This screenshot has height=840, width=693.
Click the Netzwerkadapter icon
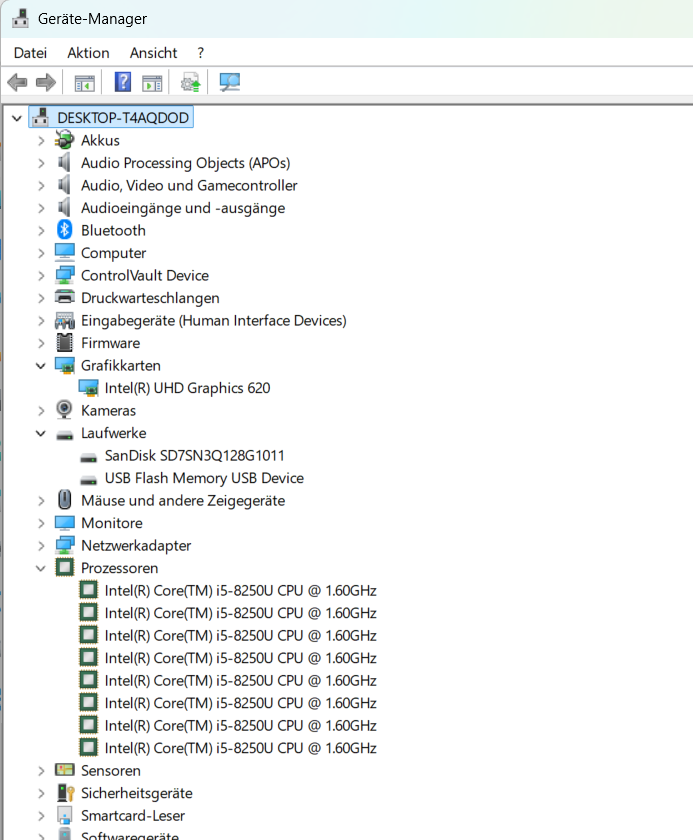(64, 545)
